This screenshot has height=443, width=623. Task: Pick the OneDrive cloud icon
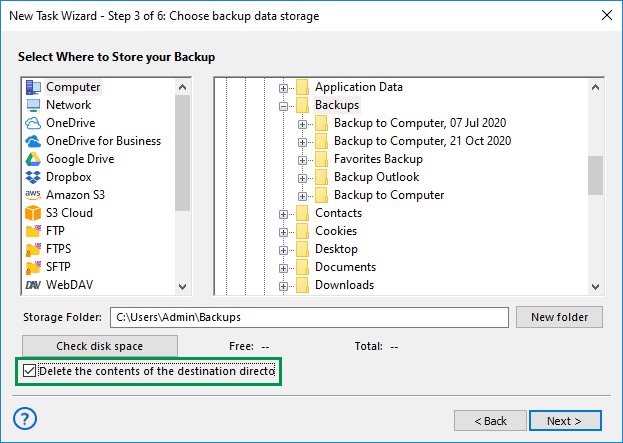click(x=33, y=123)
